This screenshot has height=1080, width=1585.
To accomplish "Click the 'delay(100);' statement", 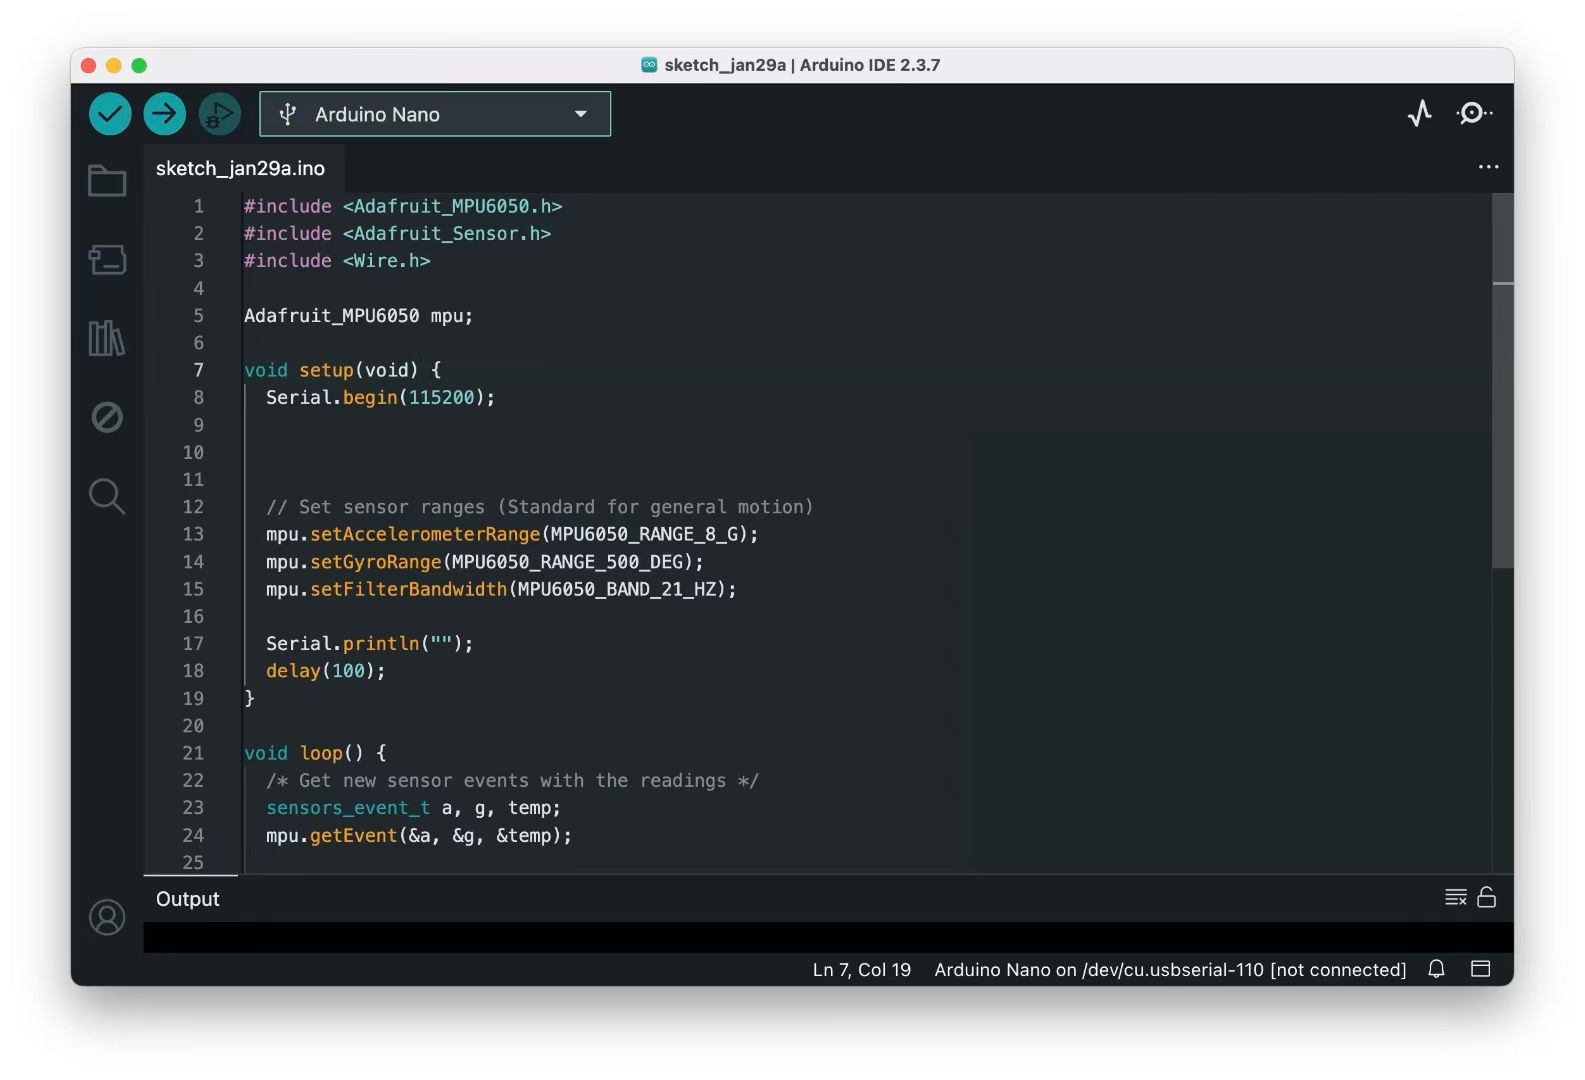I will click(325, 671).
